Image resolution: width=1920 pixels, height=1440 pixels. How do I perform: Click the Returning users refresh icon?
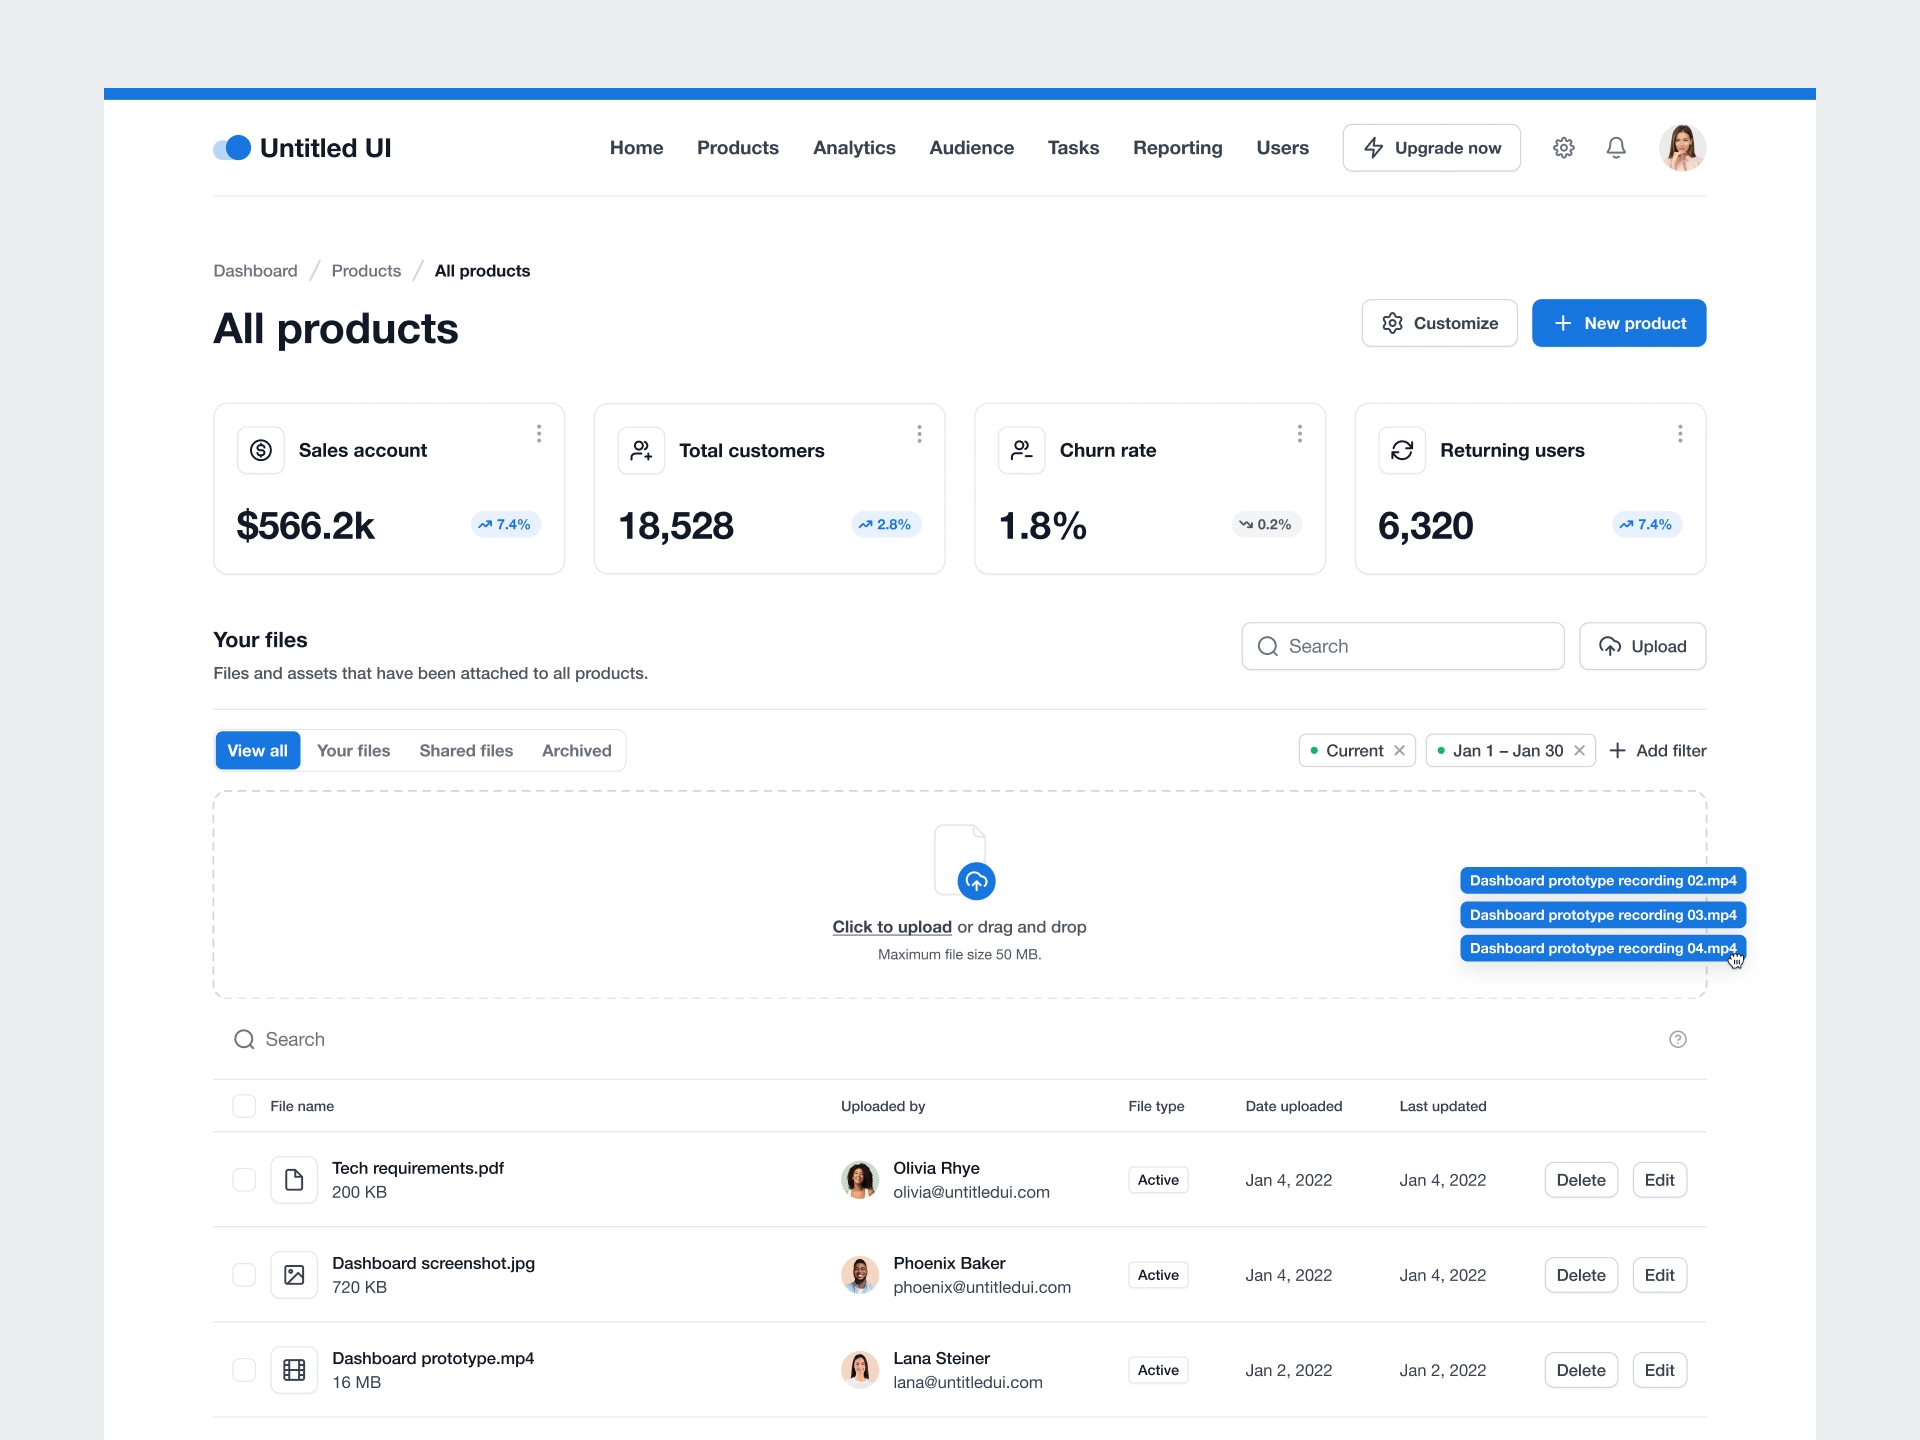point(1401,449)
